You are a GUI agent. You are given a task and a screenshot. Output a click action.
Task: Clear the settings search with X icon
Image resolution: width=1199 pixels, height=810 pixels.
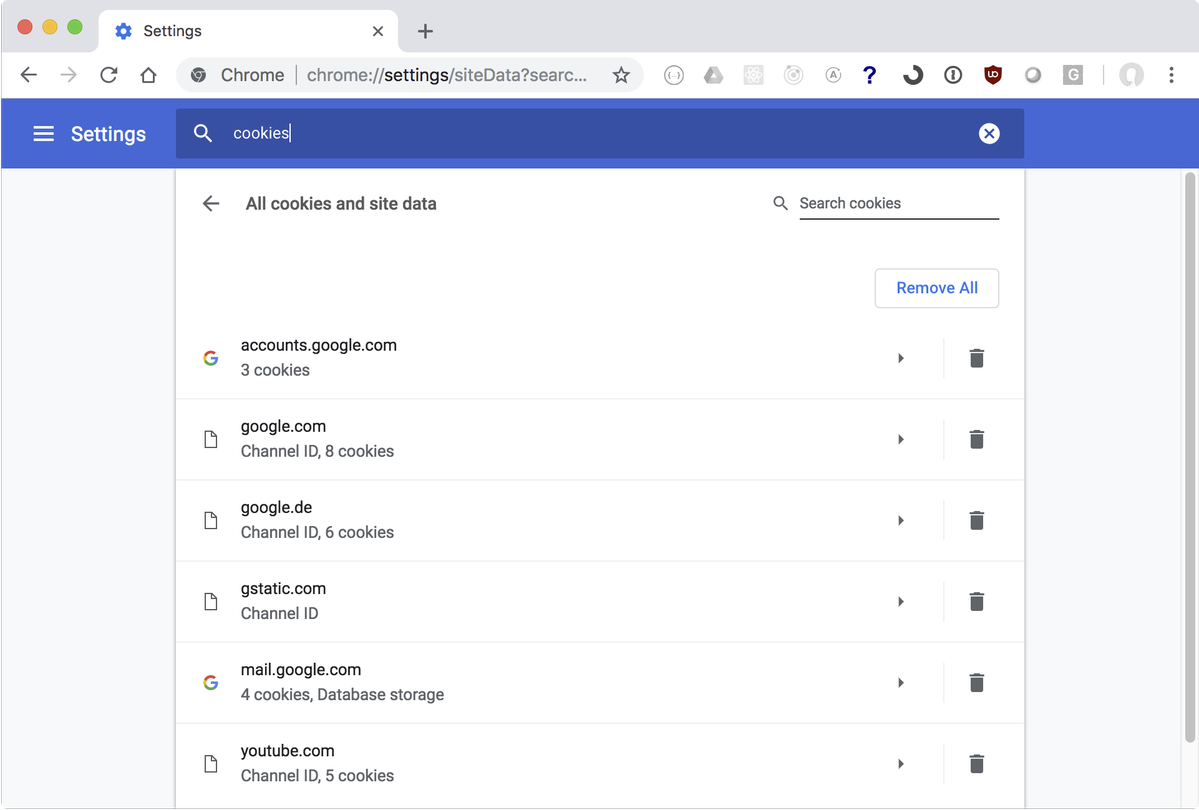pos(989,134)
